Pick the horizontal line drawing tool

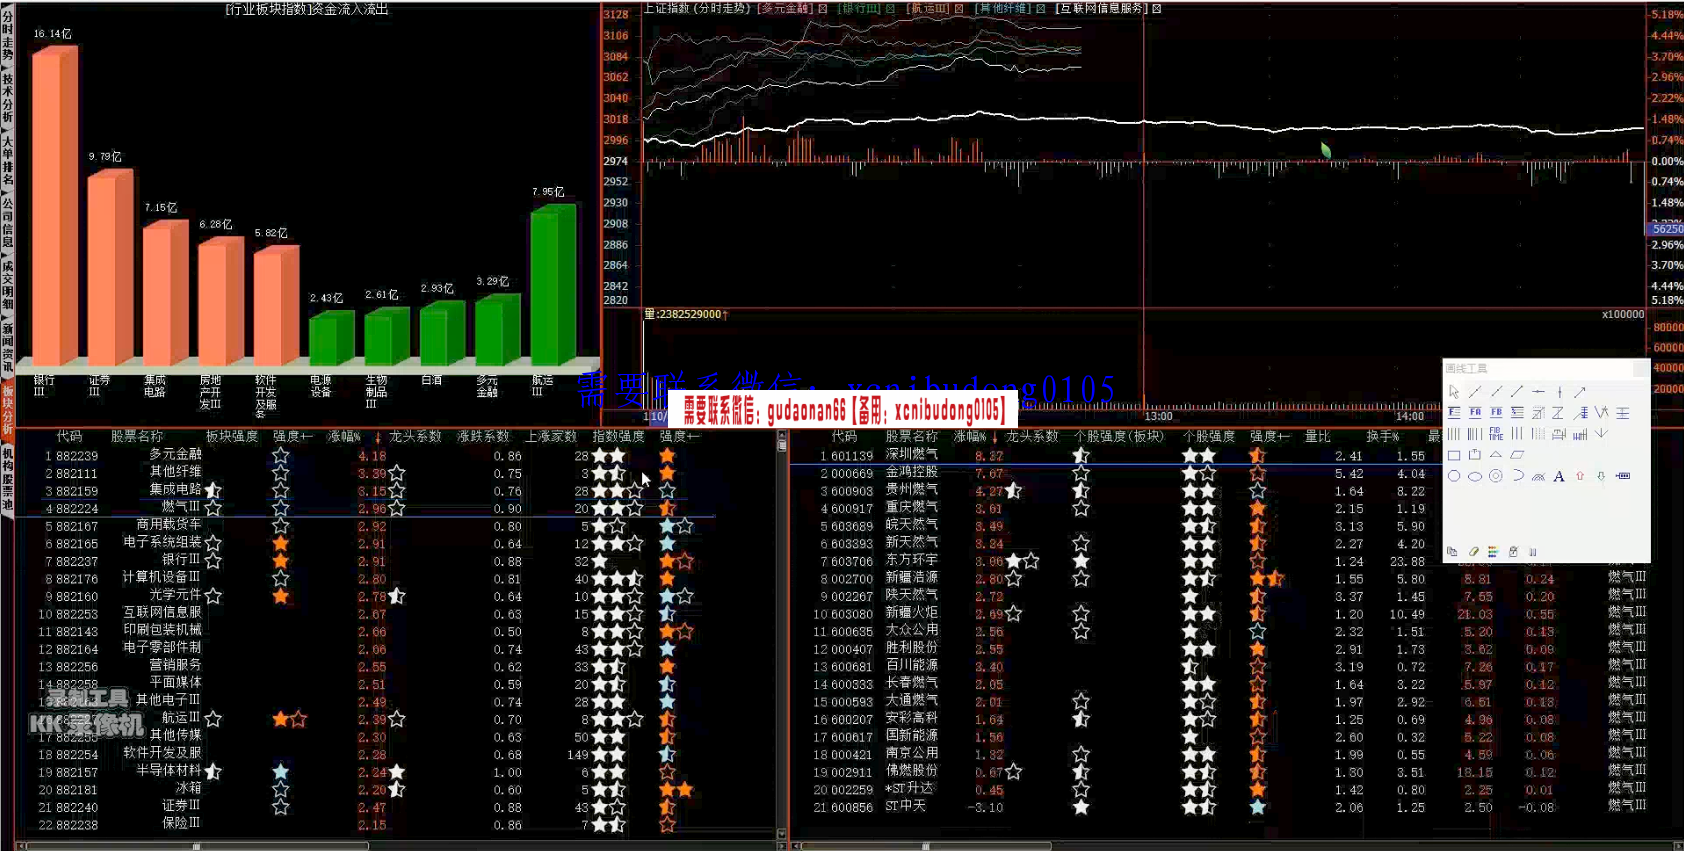1538,392
